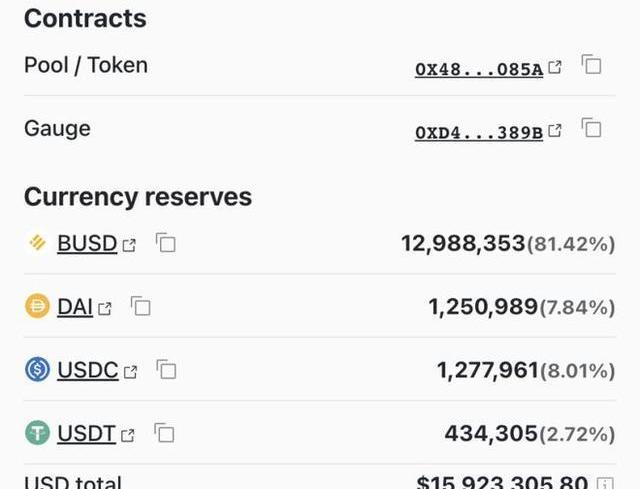
Task: Click the USDT token logo icon
Action: [x=37, y=433]
